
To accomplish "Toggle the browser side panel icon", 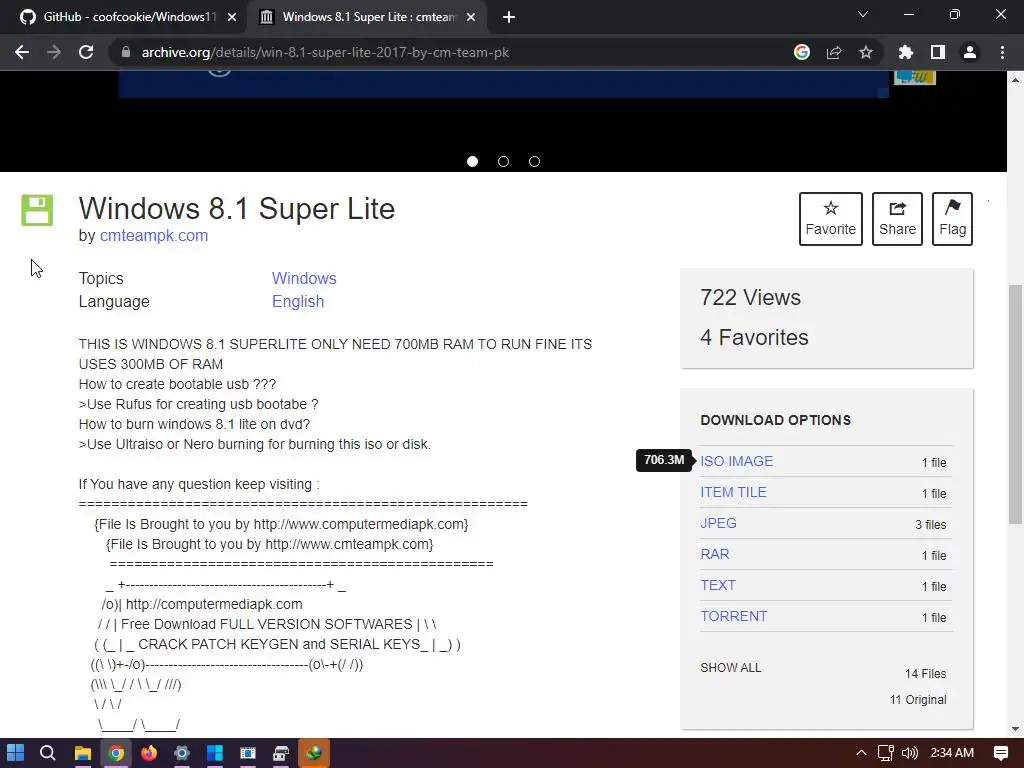I will pos(938,52).
